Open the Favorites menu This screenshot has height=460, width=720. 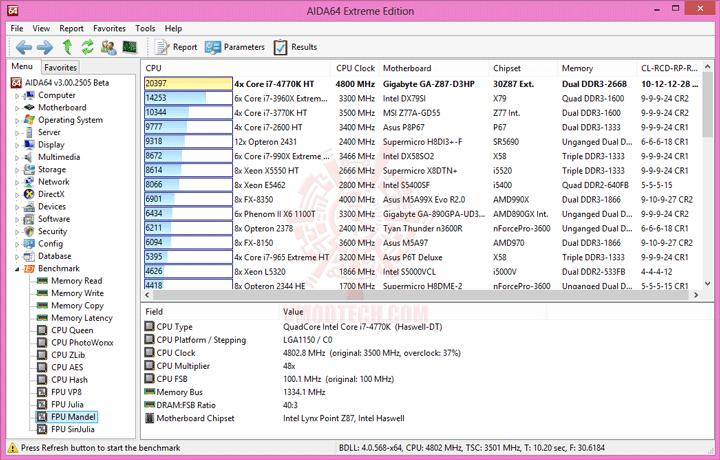click(109, 28)
